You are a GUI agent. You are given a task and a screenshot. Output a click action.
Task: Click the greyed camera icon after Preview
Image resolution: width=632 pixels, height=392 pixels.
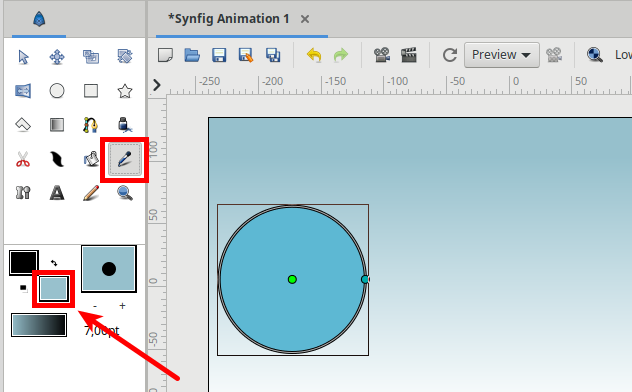554,55
